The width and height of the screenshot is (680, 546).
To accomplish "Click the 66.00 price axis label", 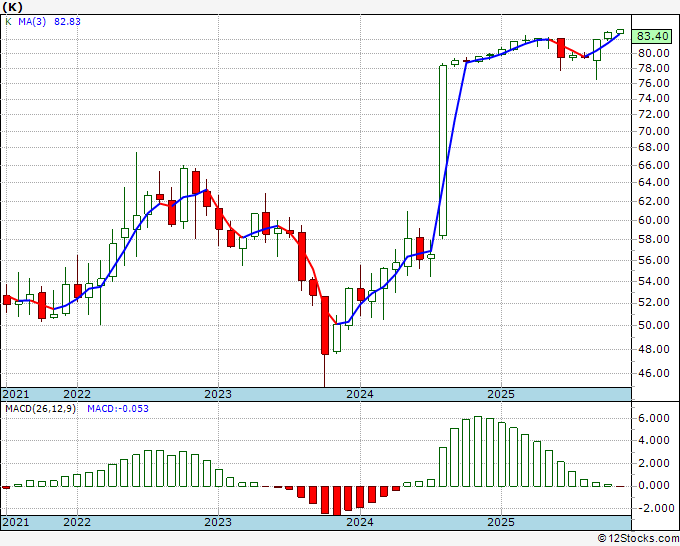I will (654, 165).
